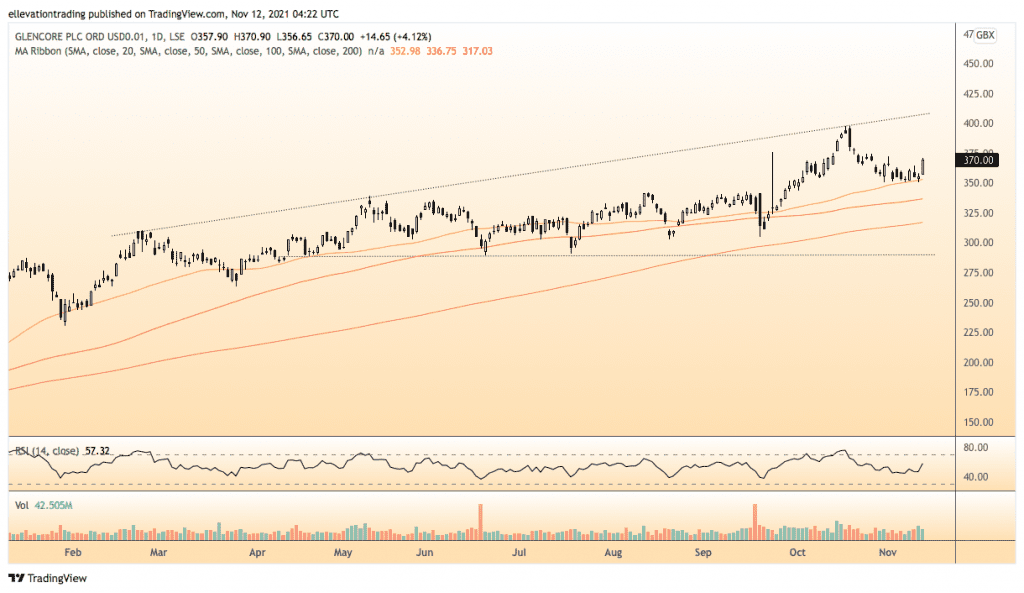Click the H370.90 high price value
This screenshot has width=1024, height=593.
point(251,37)
